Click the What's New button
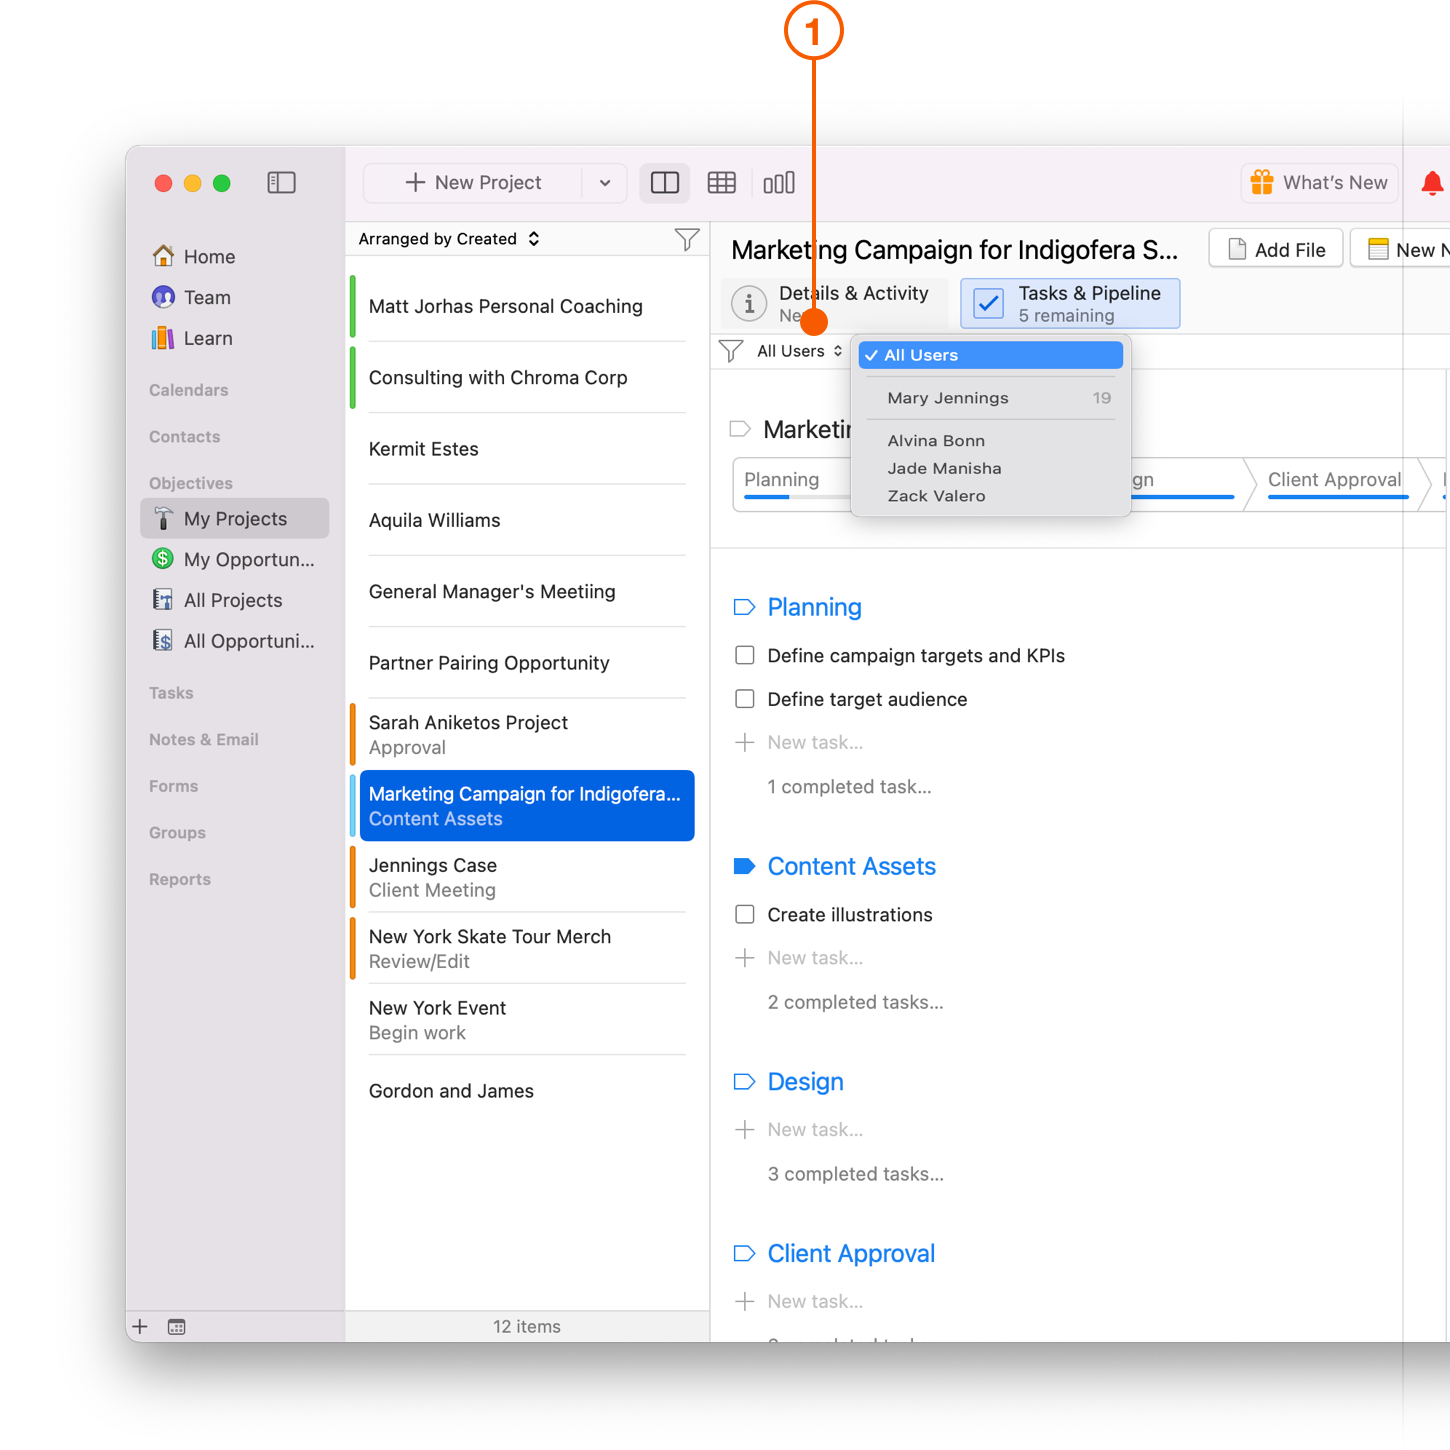1450x1450 pixels. point(1318,182)
